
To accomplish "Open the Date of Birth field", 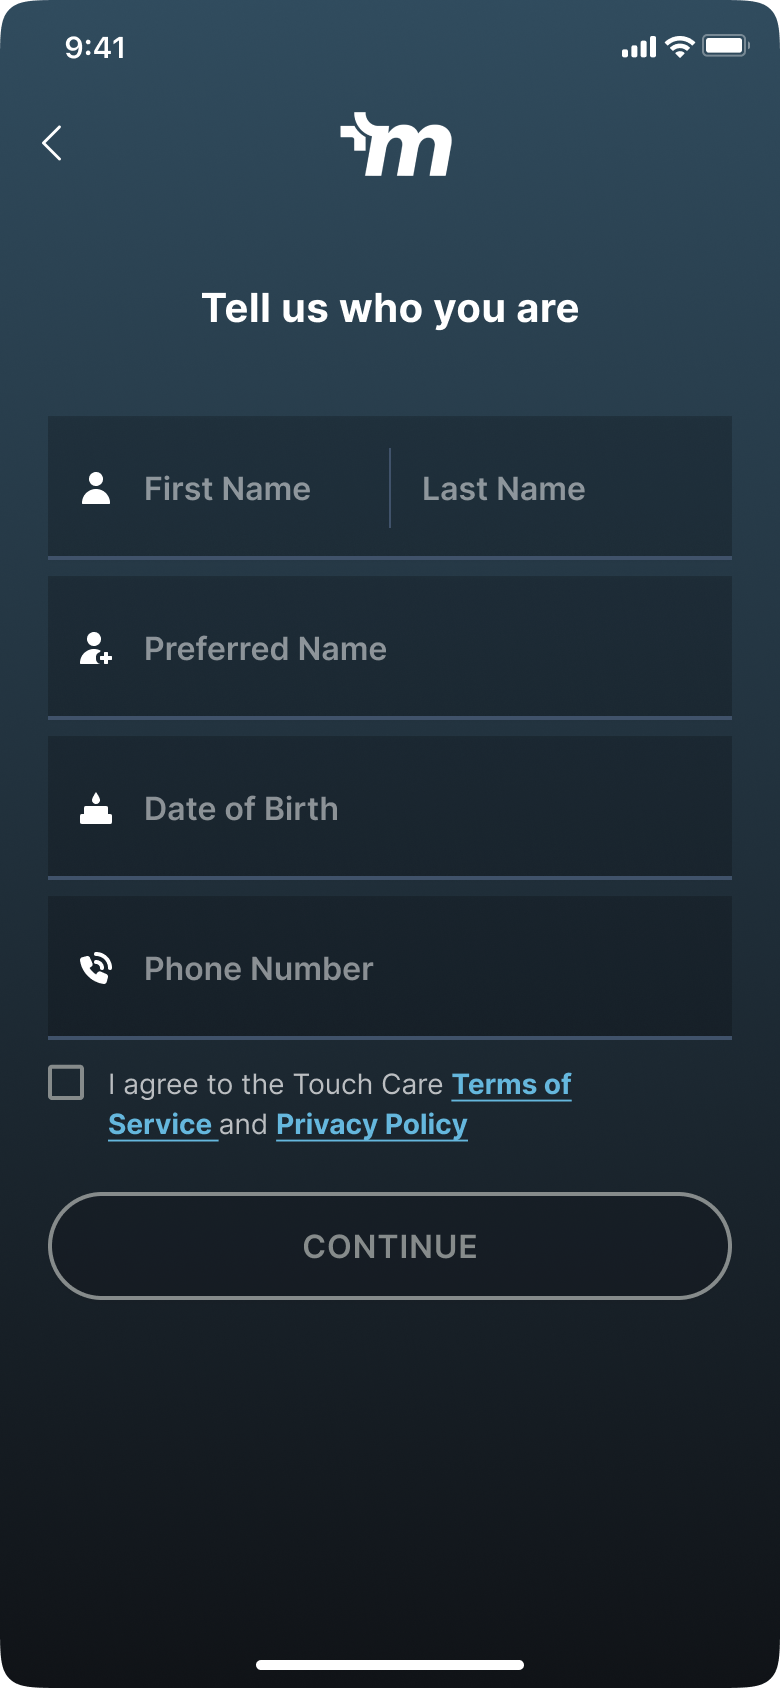I will point(390,808).
